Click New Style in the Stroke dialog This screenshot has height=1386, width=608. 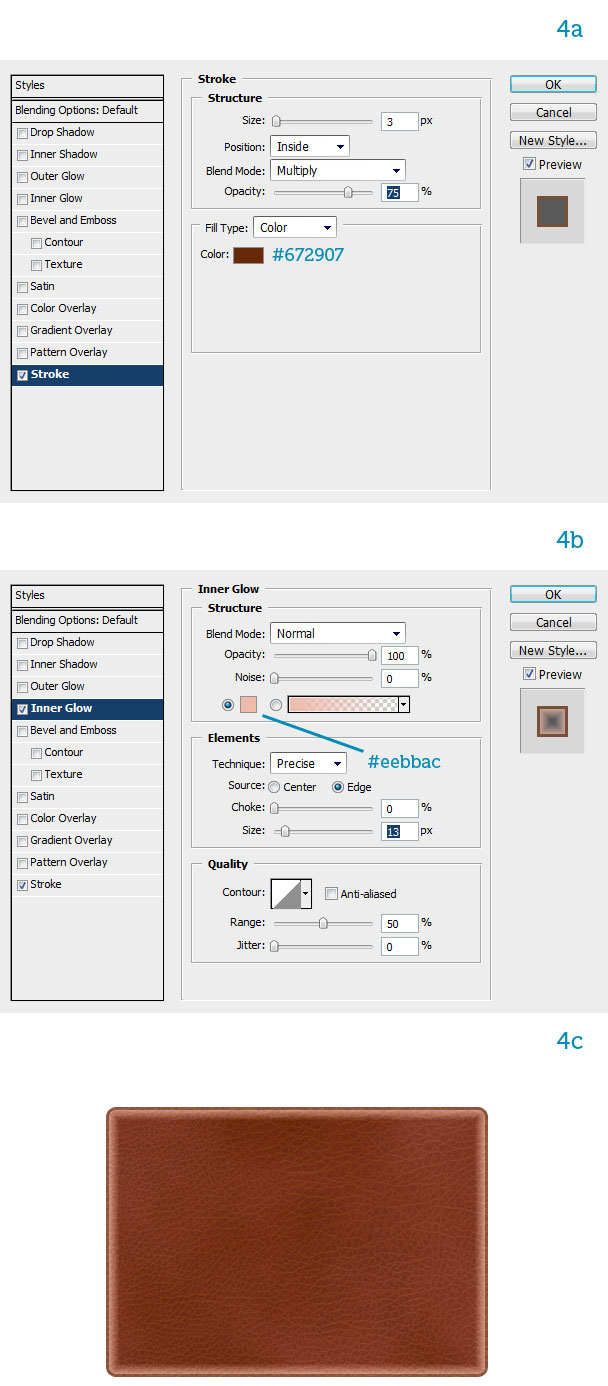point(553,141)
